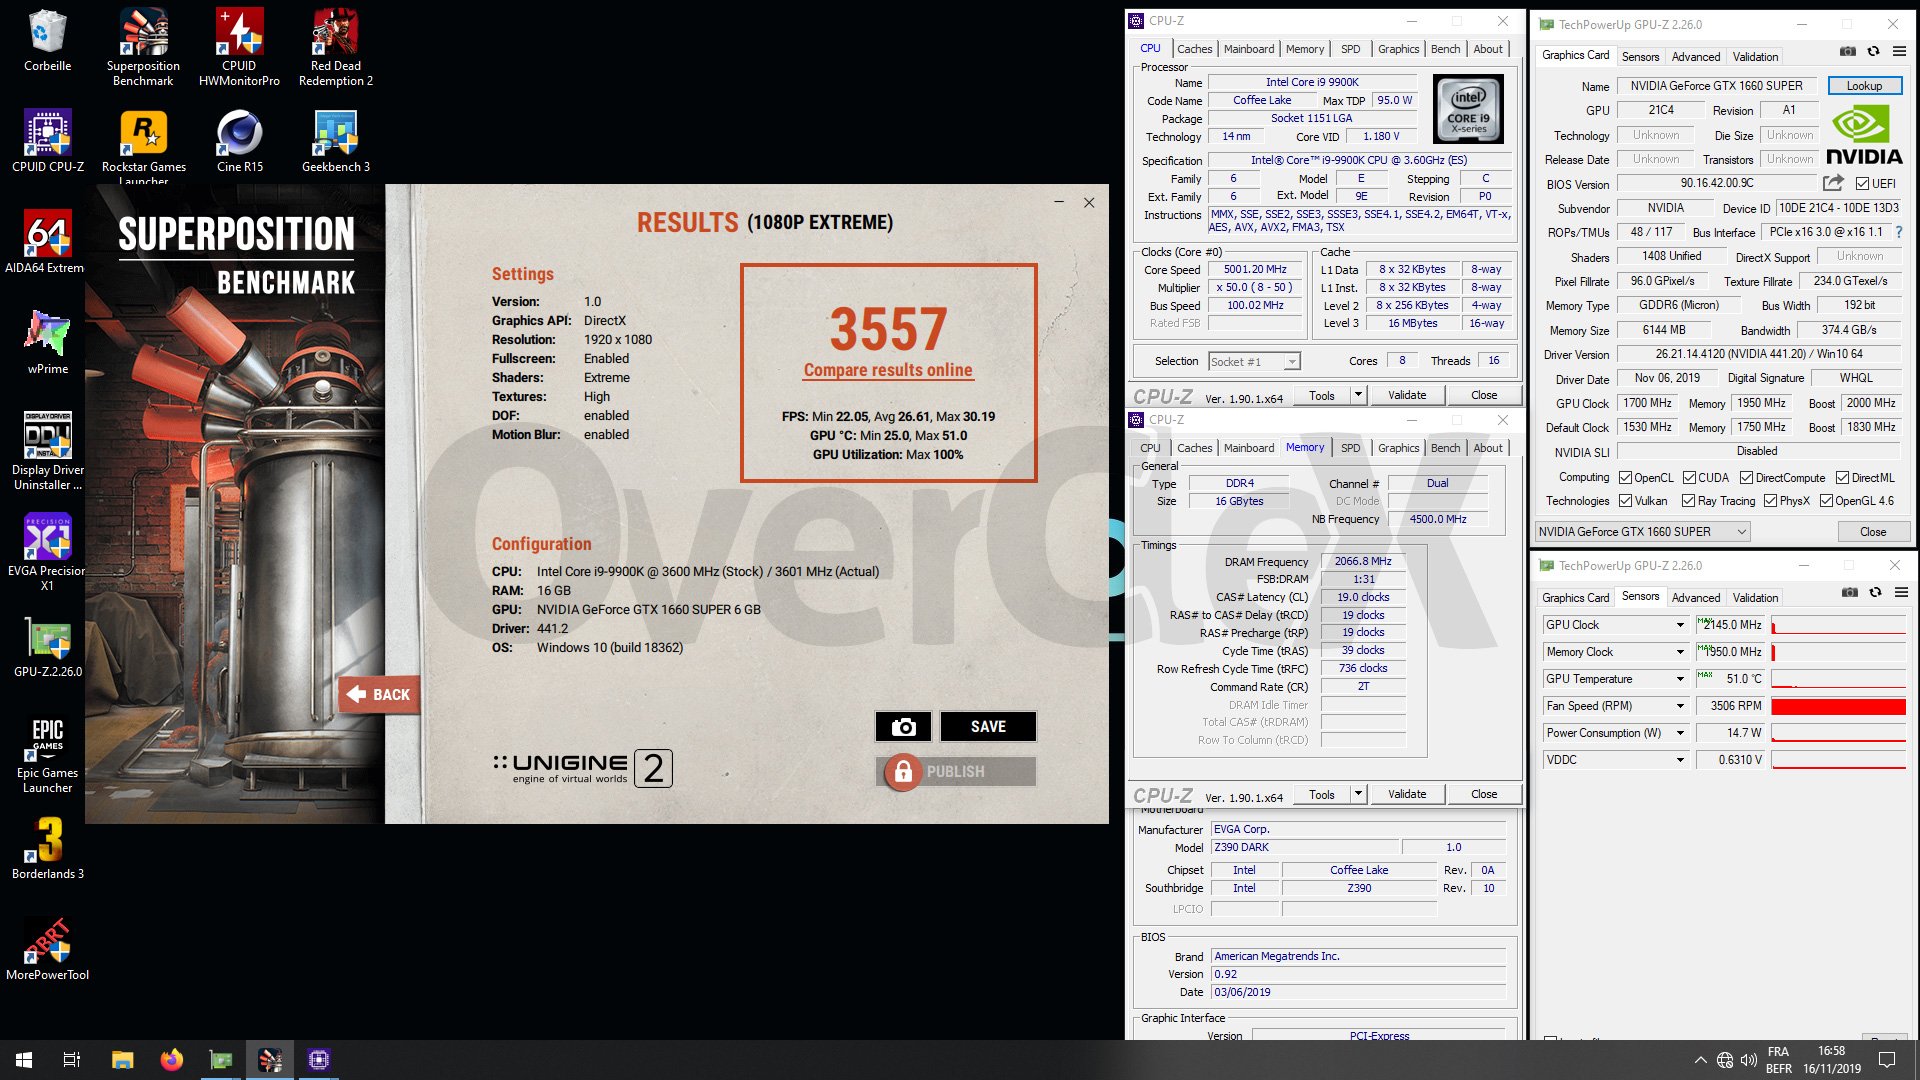Open MorePowerTool desktop shortcut
Image resolution: width=1920 pixels, height=1080 pixels.
47,949
